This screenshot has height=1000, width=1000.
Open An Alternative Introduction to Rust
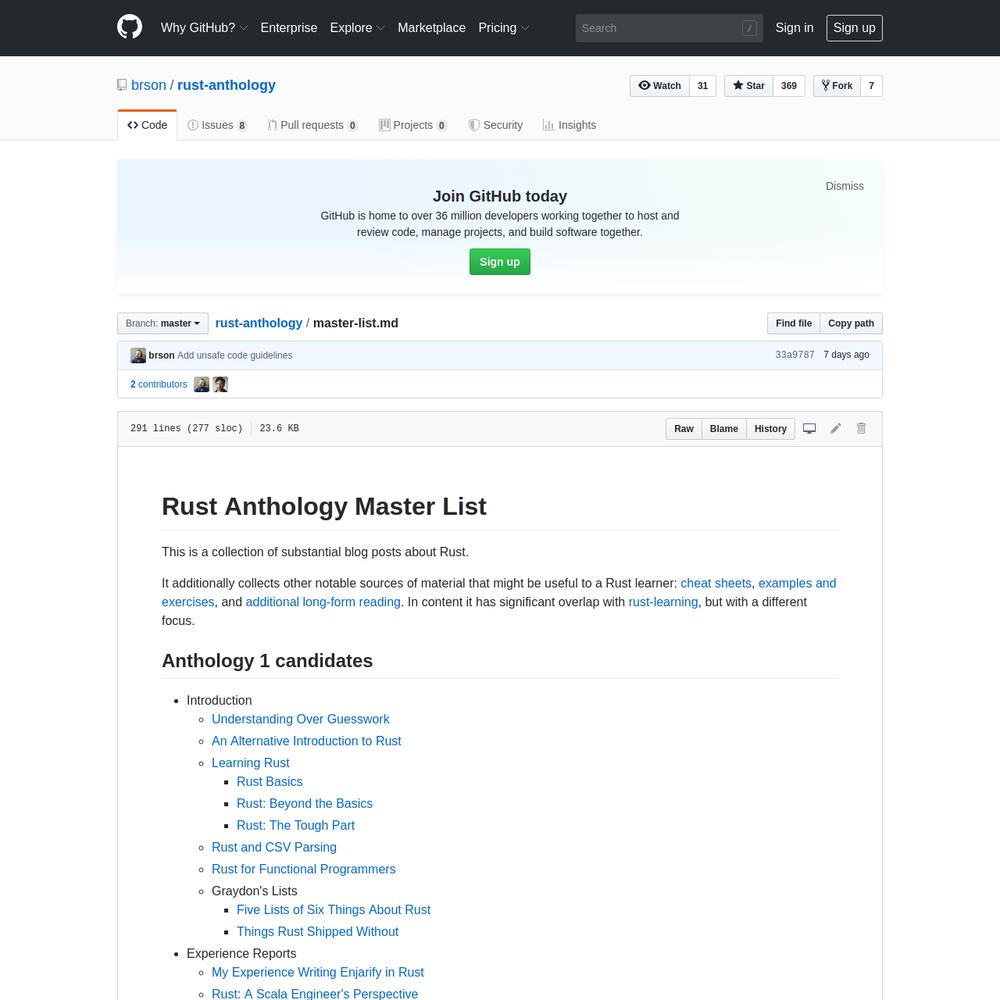click(x=306, y=740)
